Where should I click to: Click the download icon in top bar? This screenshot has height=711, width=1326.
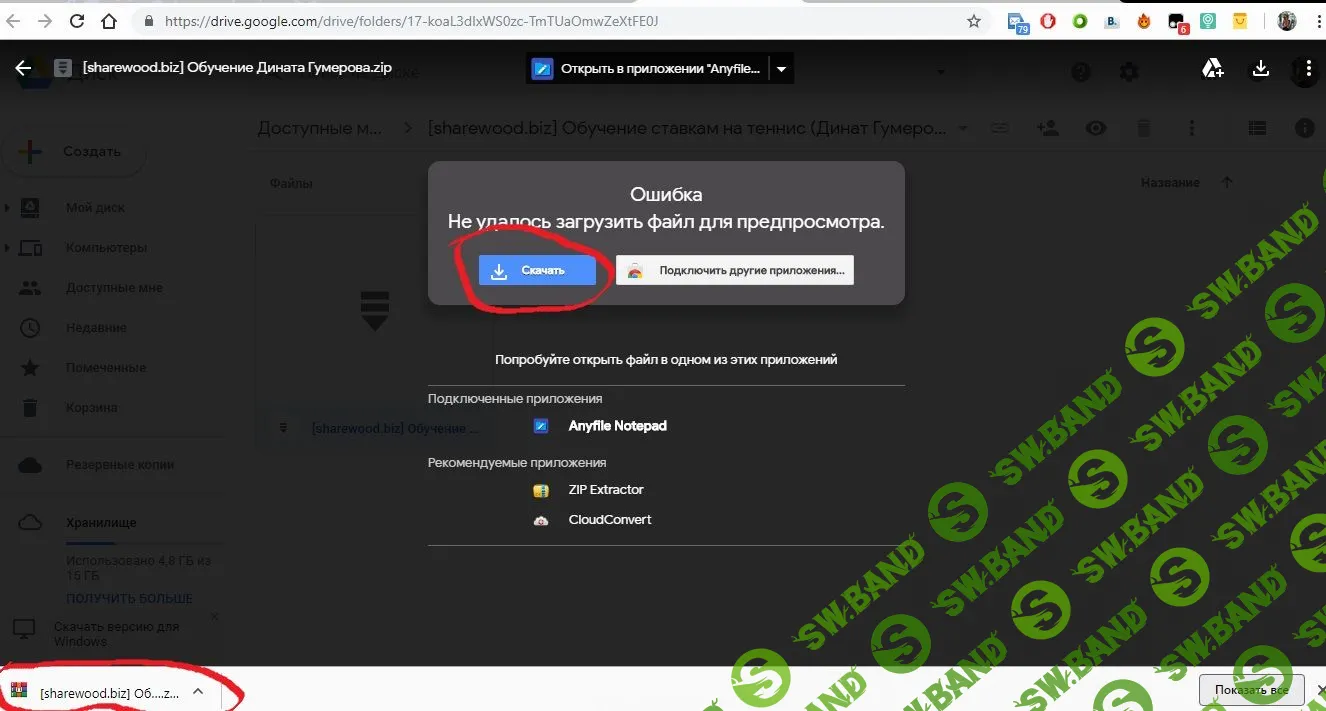point(1261,68)
